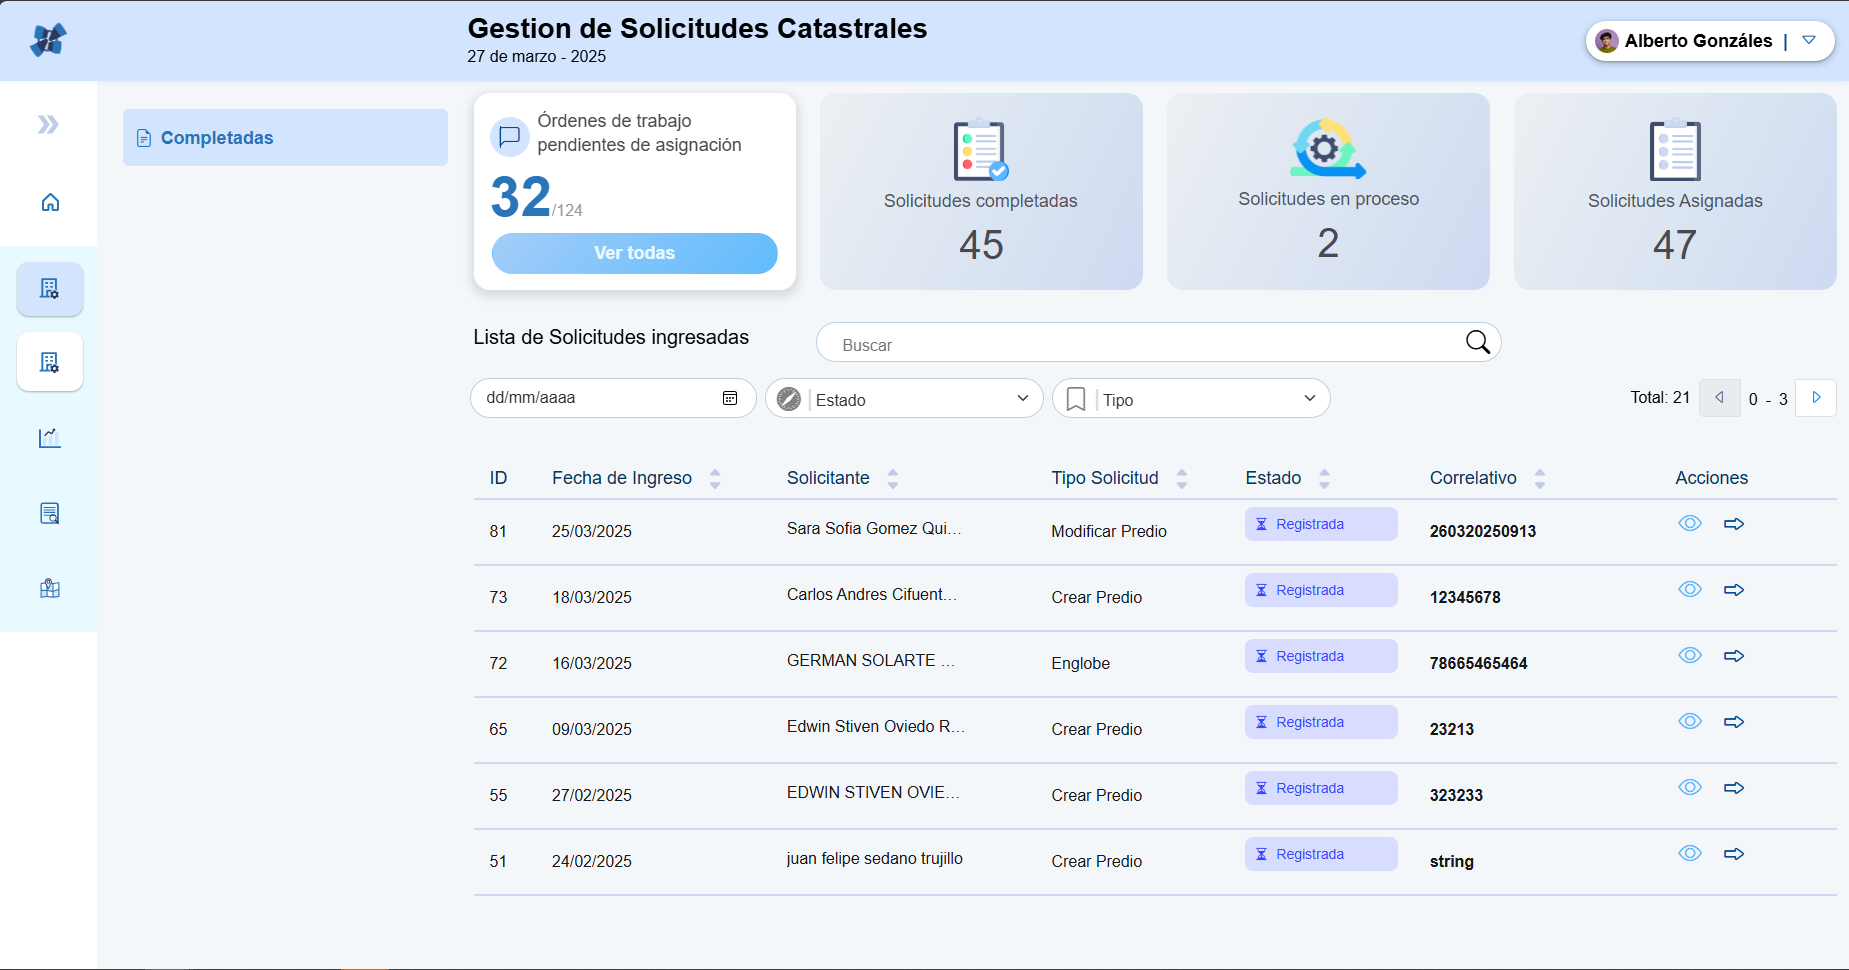The image size is (1849, 970).
Task: View details eye icon for request 51
Action: point(1690,854)
